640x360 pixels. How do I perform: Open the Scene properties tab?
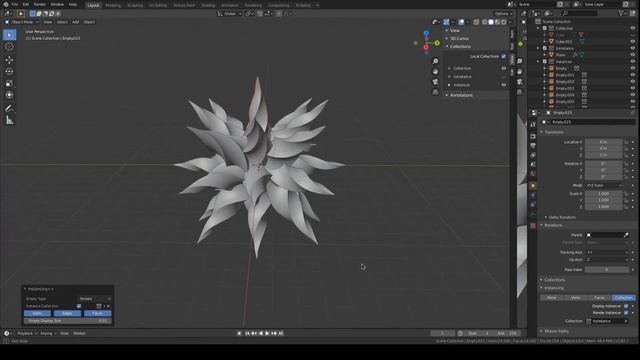(533, 164)
